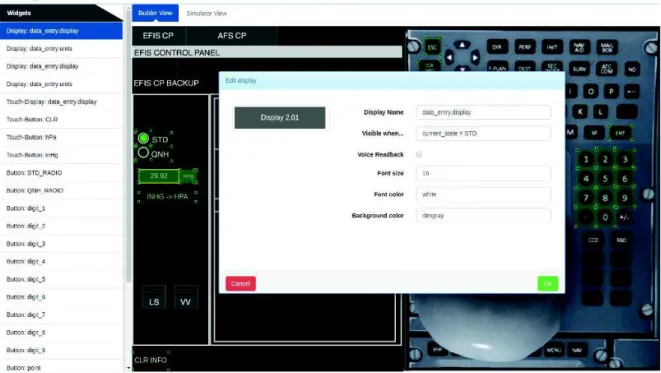
Task: Click the letter L key on the keyboard
Action: coord(600,112)
